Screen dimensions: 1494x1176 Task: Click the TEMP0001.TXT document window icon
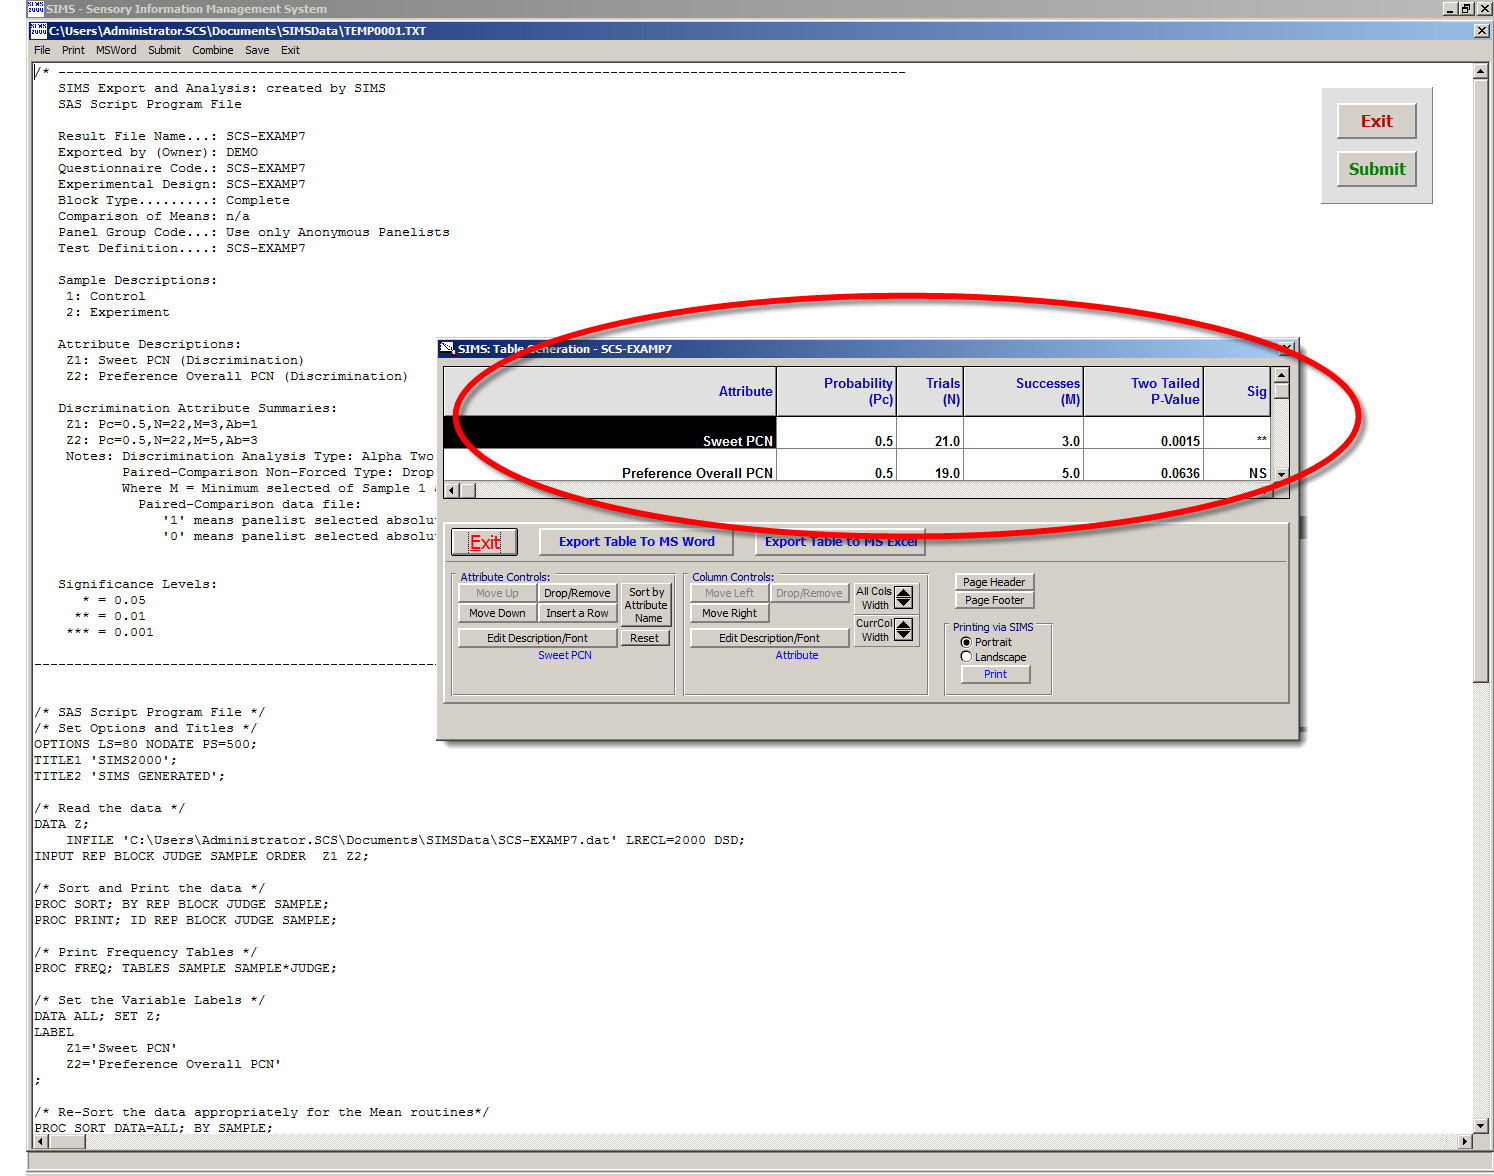coord(39,30)
